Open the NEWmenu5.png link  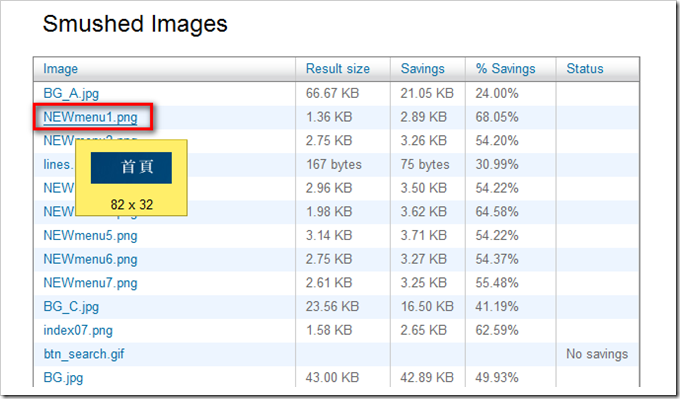90,236
